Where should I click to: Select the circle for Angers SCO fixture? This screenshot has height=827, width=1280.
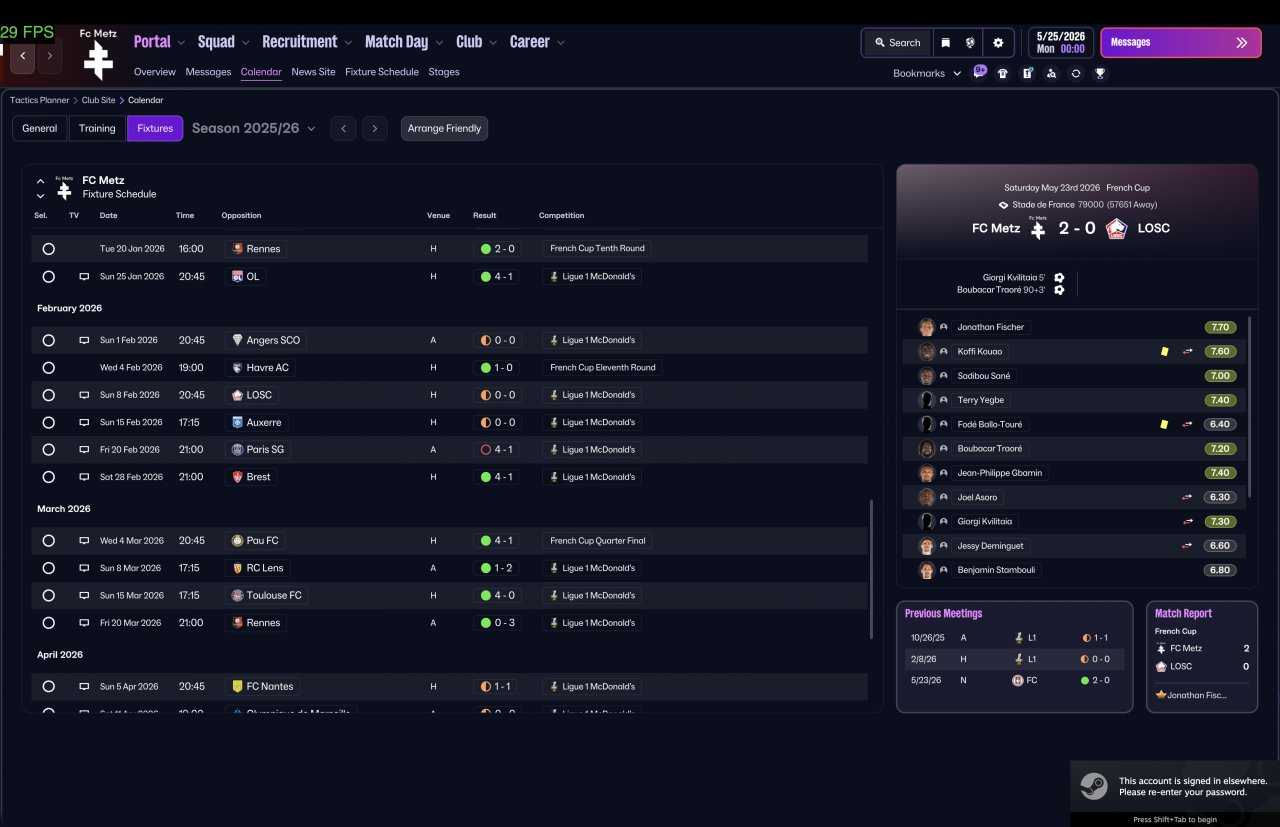(x=48, y=340)
